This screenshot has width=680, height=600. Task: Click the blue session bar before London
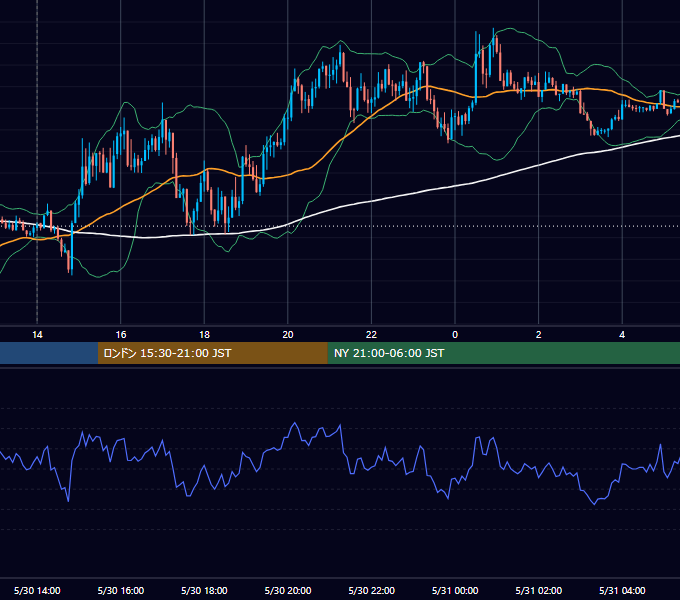[49, 353]
